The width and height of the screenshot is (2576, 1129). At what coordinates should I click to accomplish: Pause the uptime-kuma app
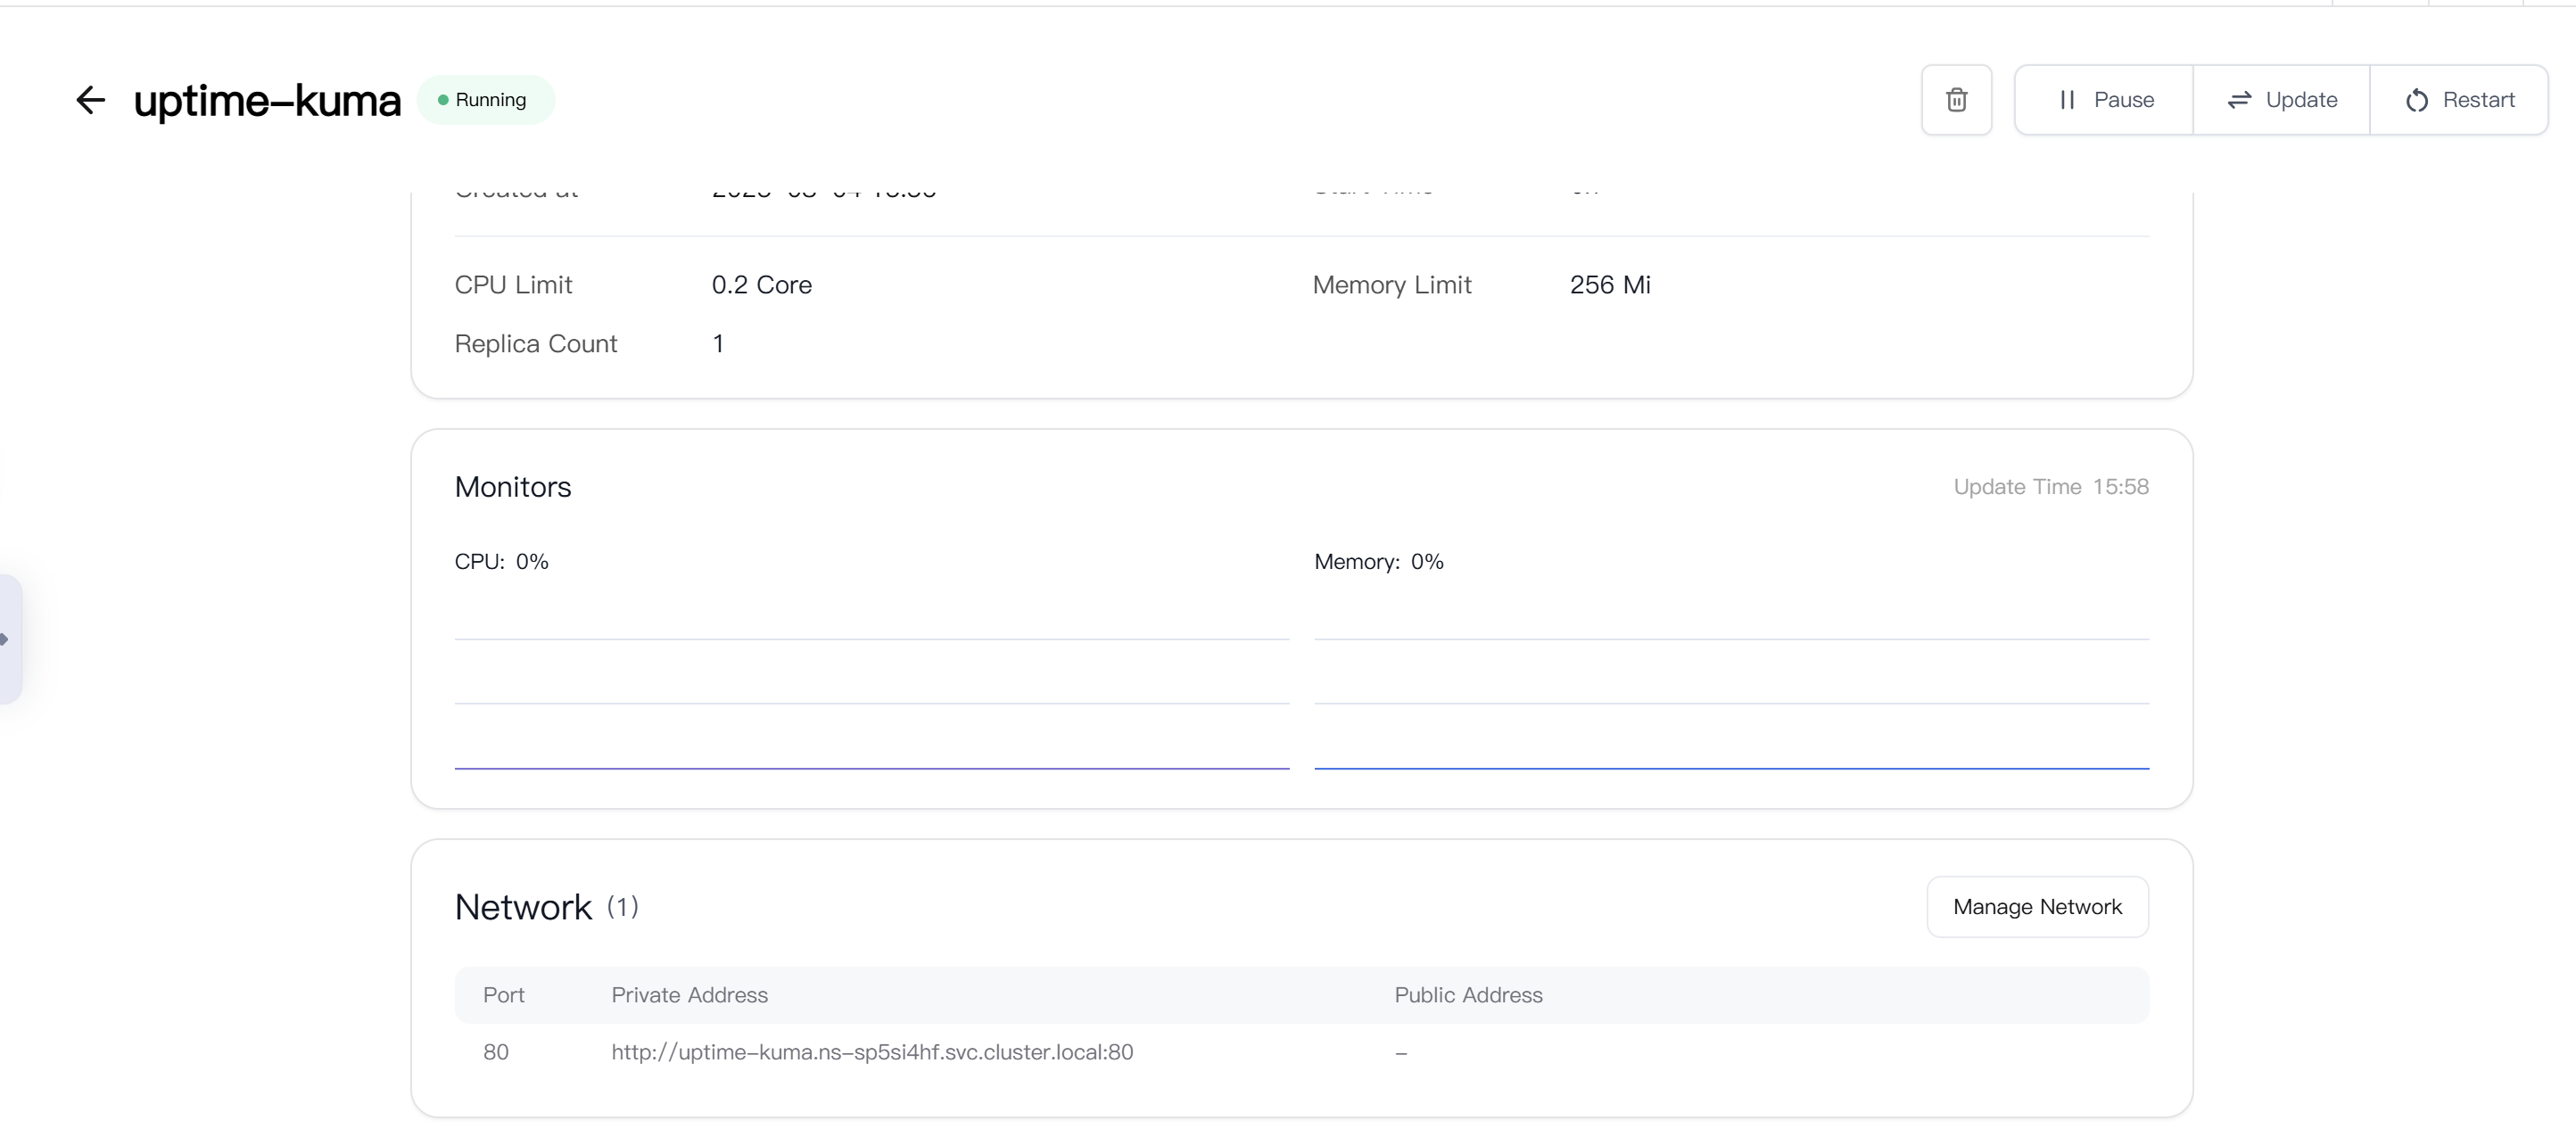[2104, 100]
